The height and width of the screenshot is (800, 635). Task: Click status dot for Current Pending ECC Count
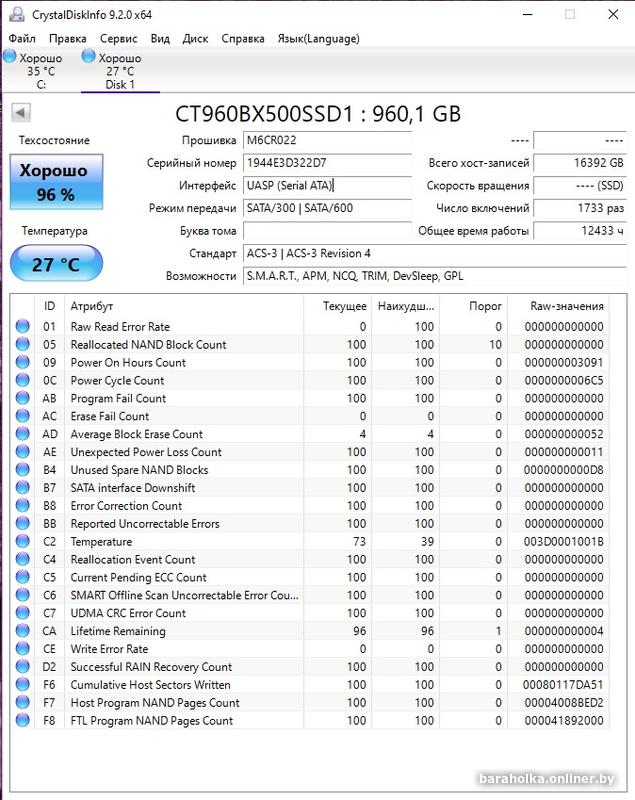[x=22, y=577]
